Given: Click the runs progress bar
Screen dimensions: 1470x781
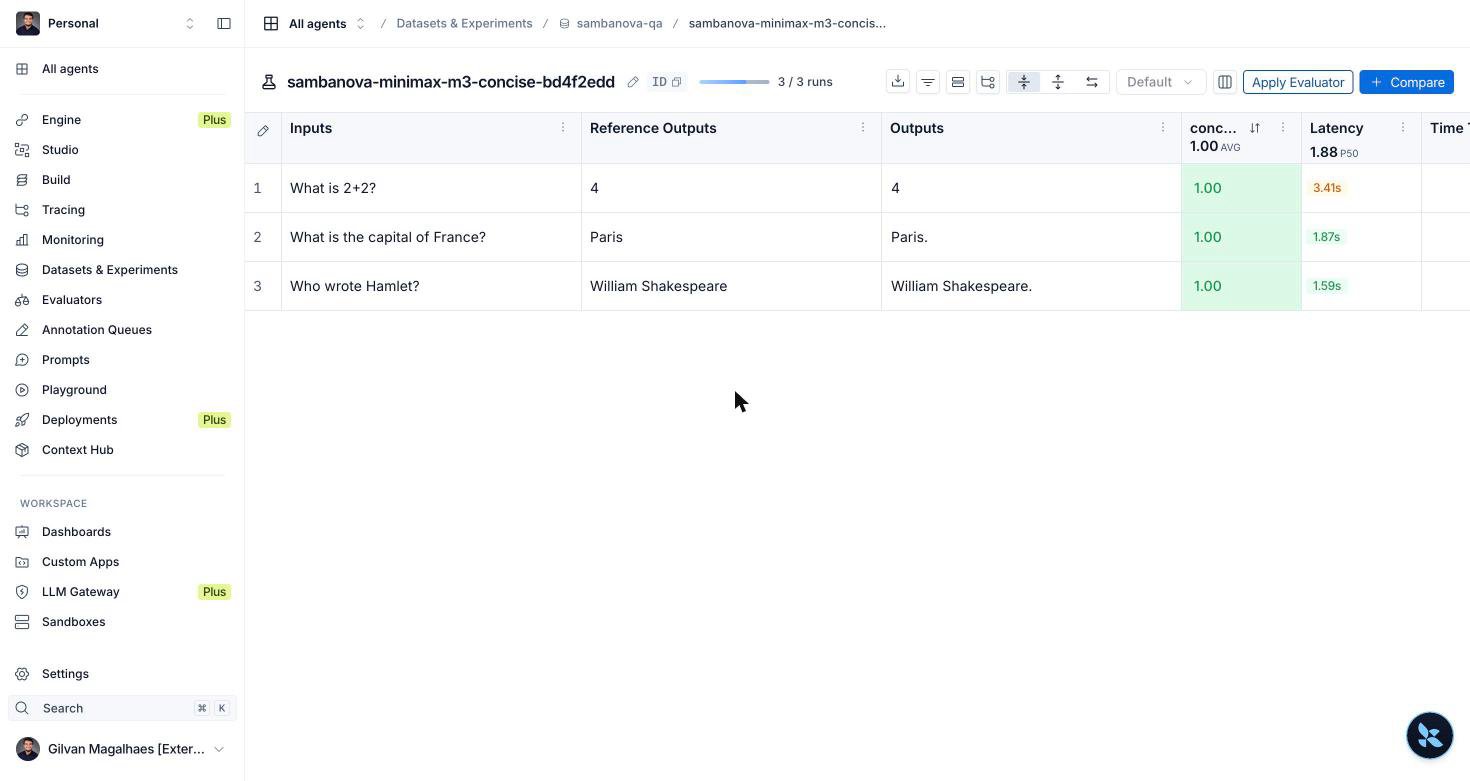Looking at the screenshot, I should [x=734, y=82].
